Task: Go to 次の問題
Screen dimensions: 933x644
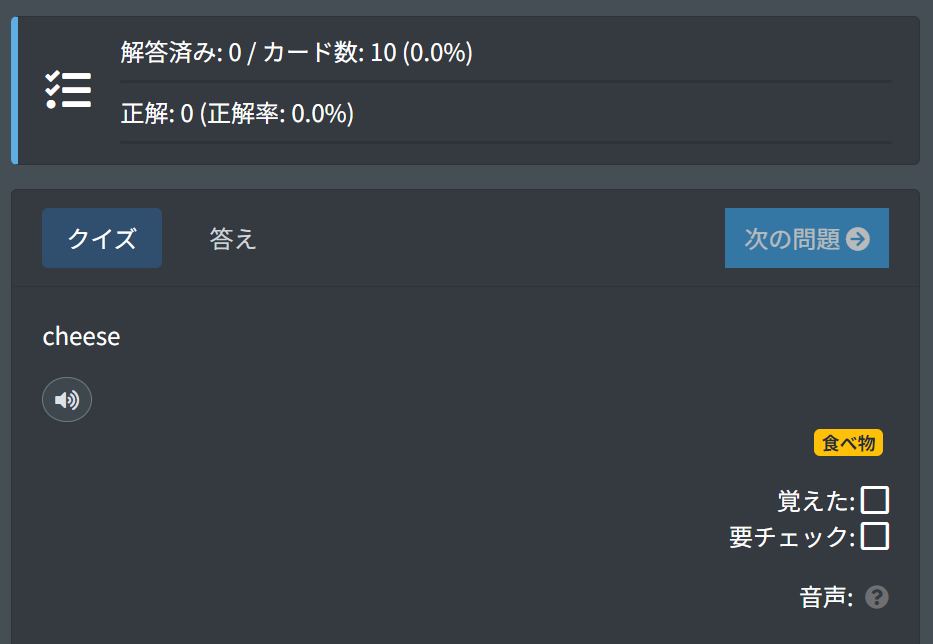Action: pos(806,238)
